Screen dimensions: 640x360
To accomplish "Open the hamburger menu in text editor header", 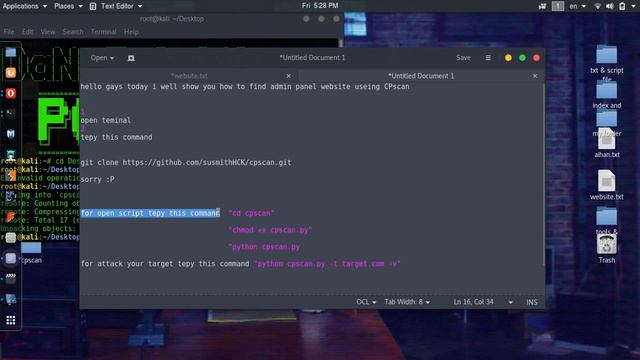I will 488,58.
